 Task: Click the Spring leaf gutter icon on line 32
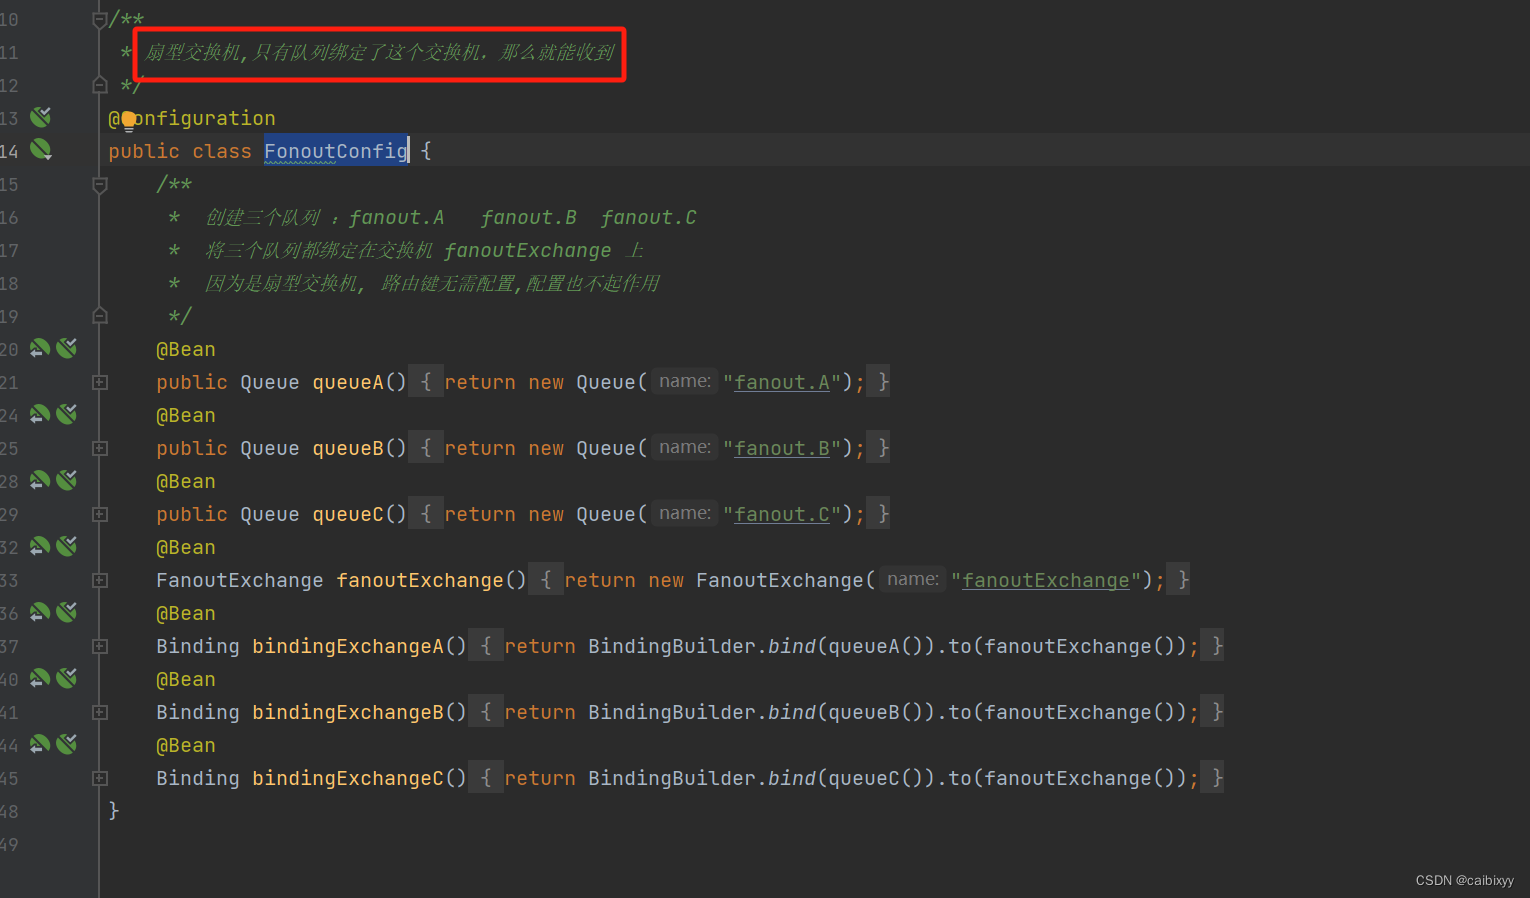click(x=67, y=547)
